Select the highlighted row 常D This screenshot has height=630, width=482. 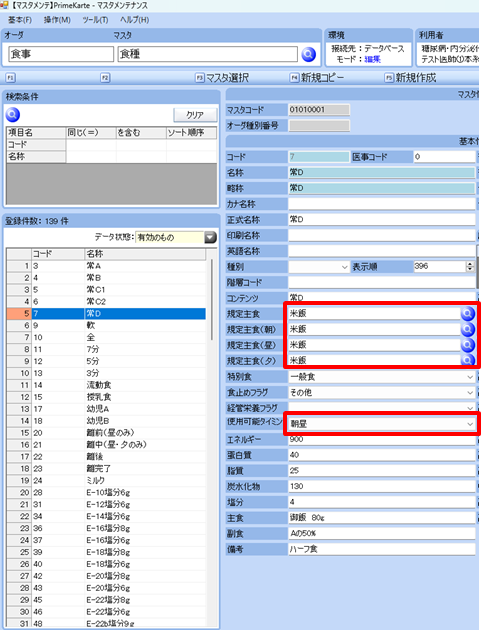point(106,314)
